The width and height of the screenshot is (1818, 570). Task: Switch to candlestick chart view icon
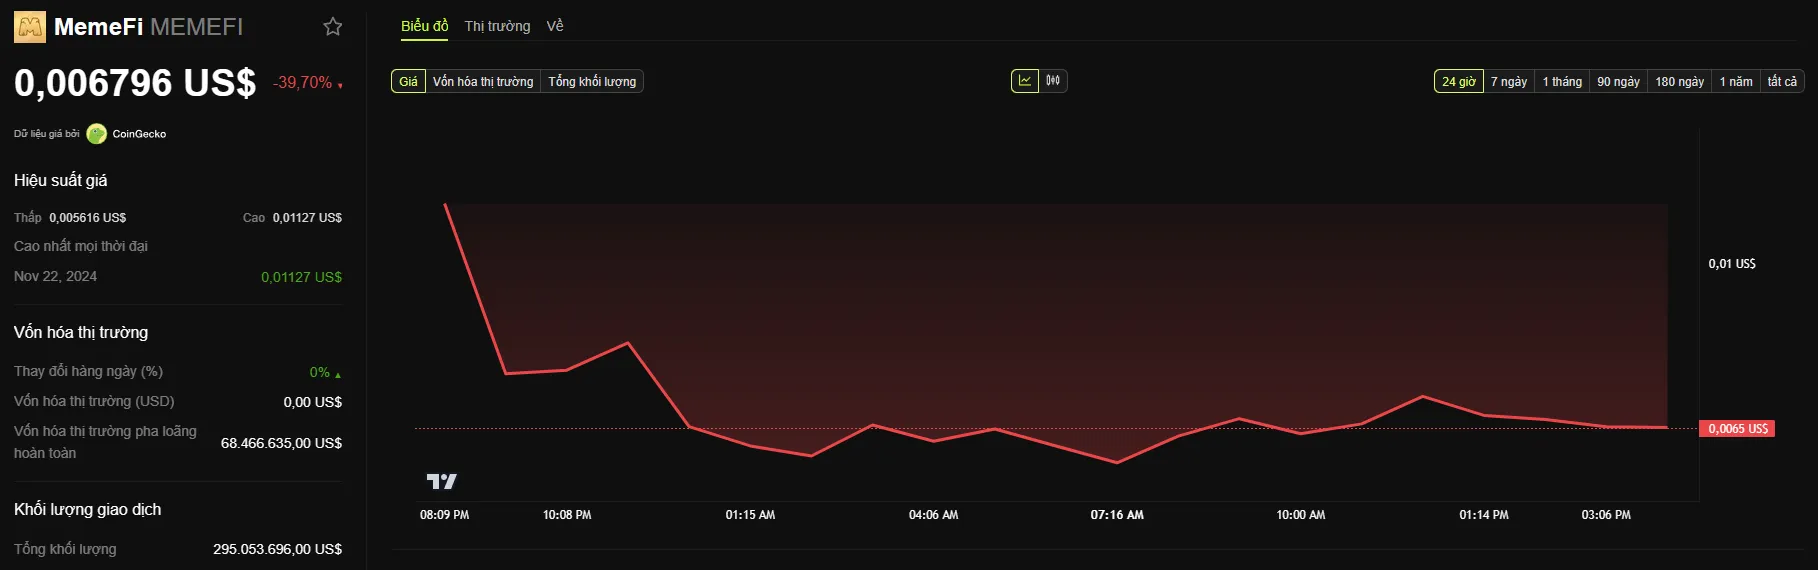tap(1053, 81)
